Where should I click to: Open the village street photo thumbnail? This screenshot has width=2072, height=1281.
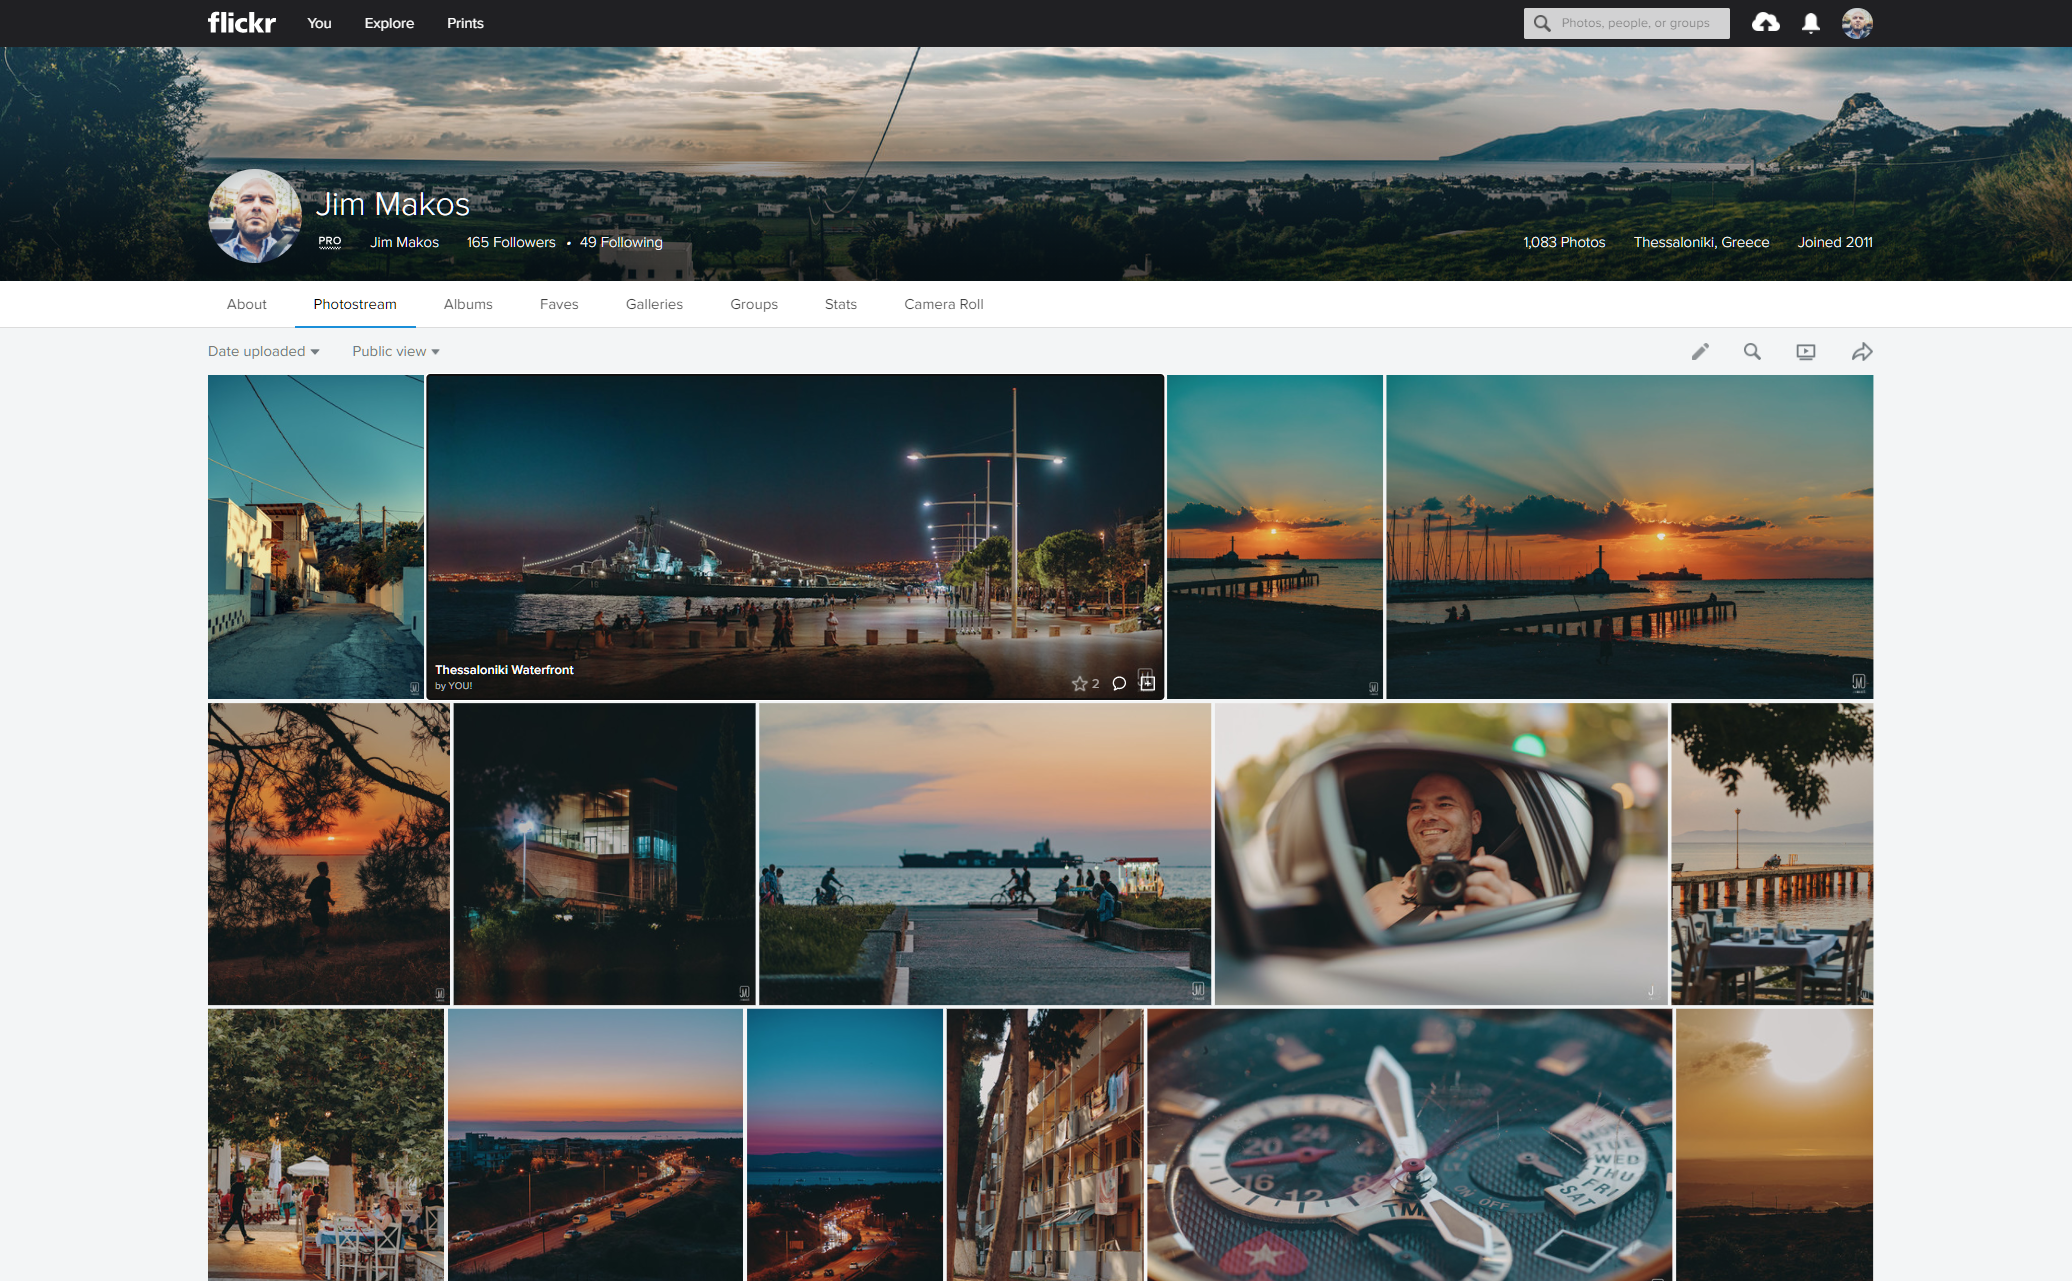click(x=316, y=537)
